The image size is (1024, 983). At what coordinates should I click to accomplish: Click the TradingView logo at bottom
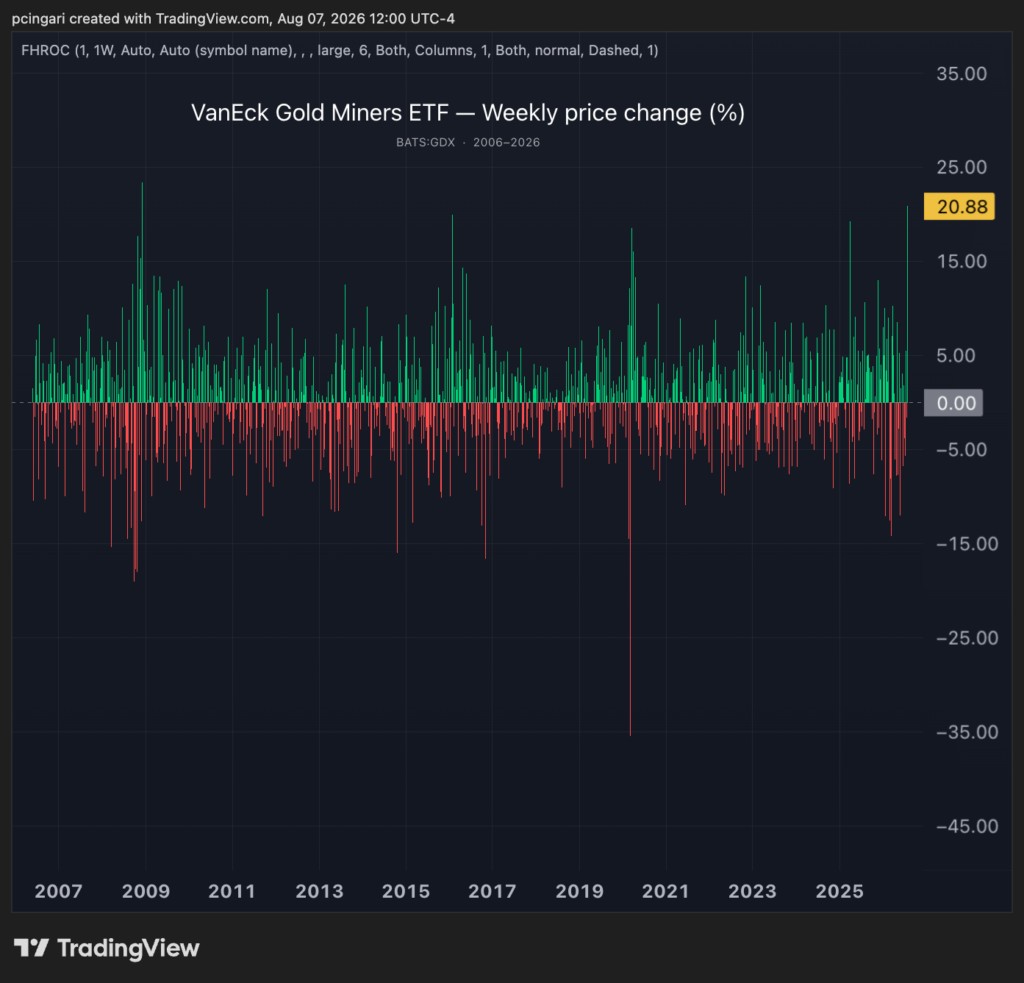[x=106, y=948]
